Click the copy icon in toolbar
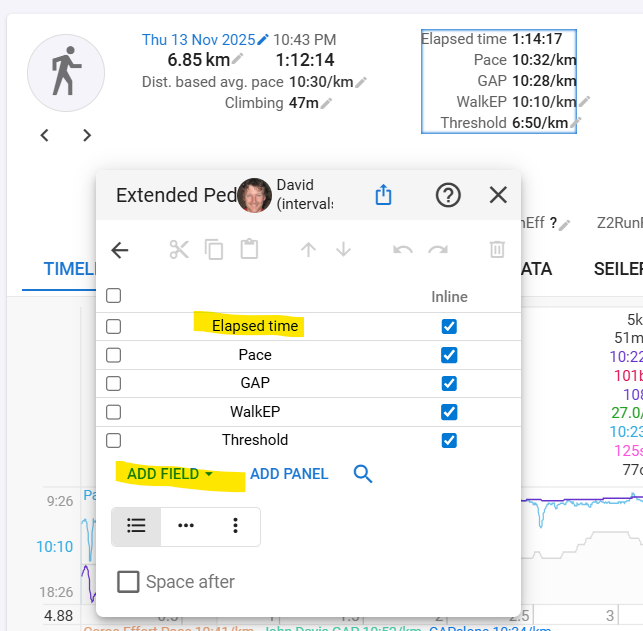Viewport: 643px width, 631px height. 214,249
